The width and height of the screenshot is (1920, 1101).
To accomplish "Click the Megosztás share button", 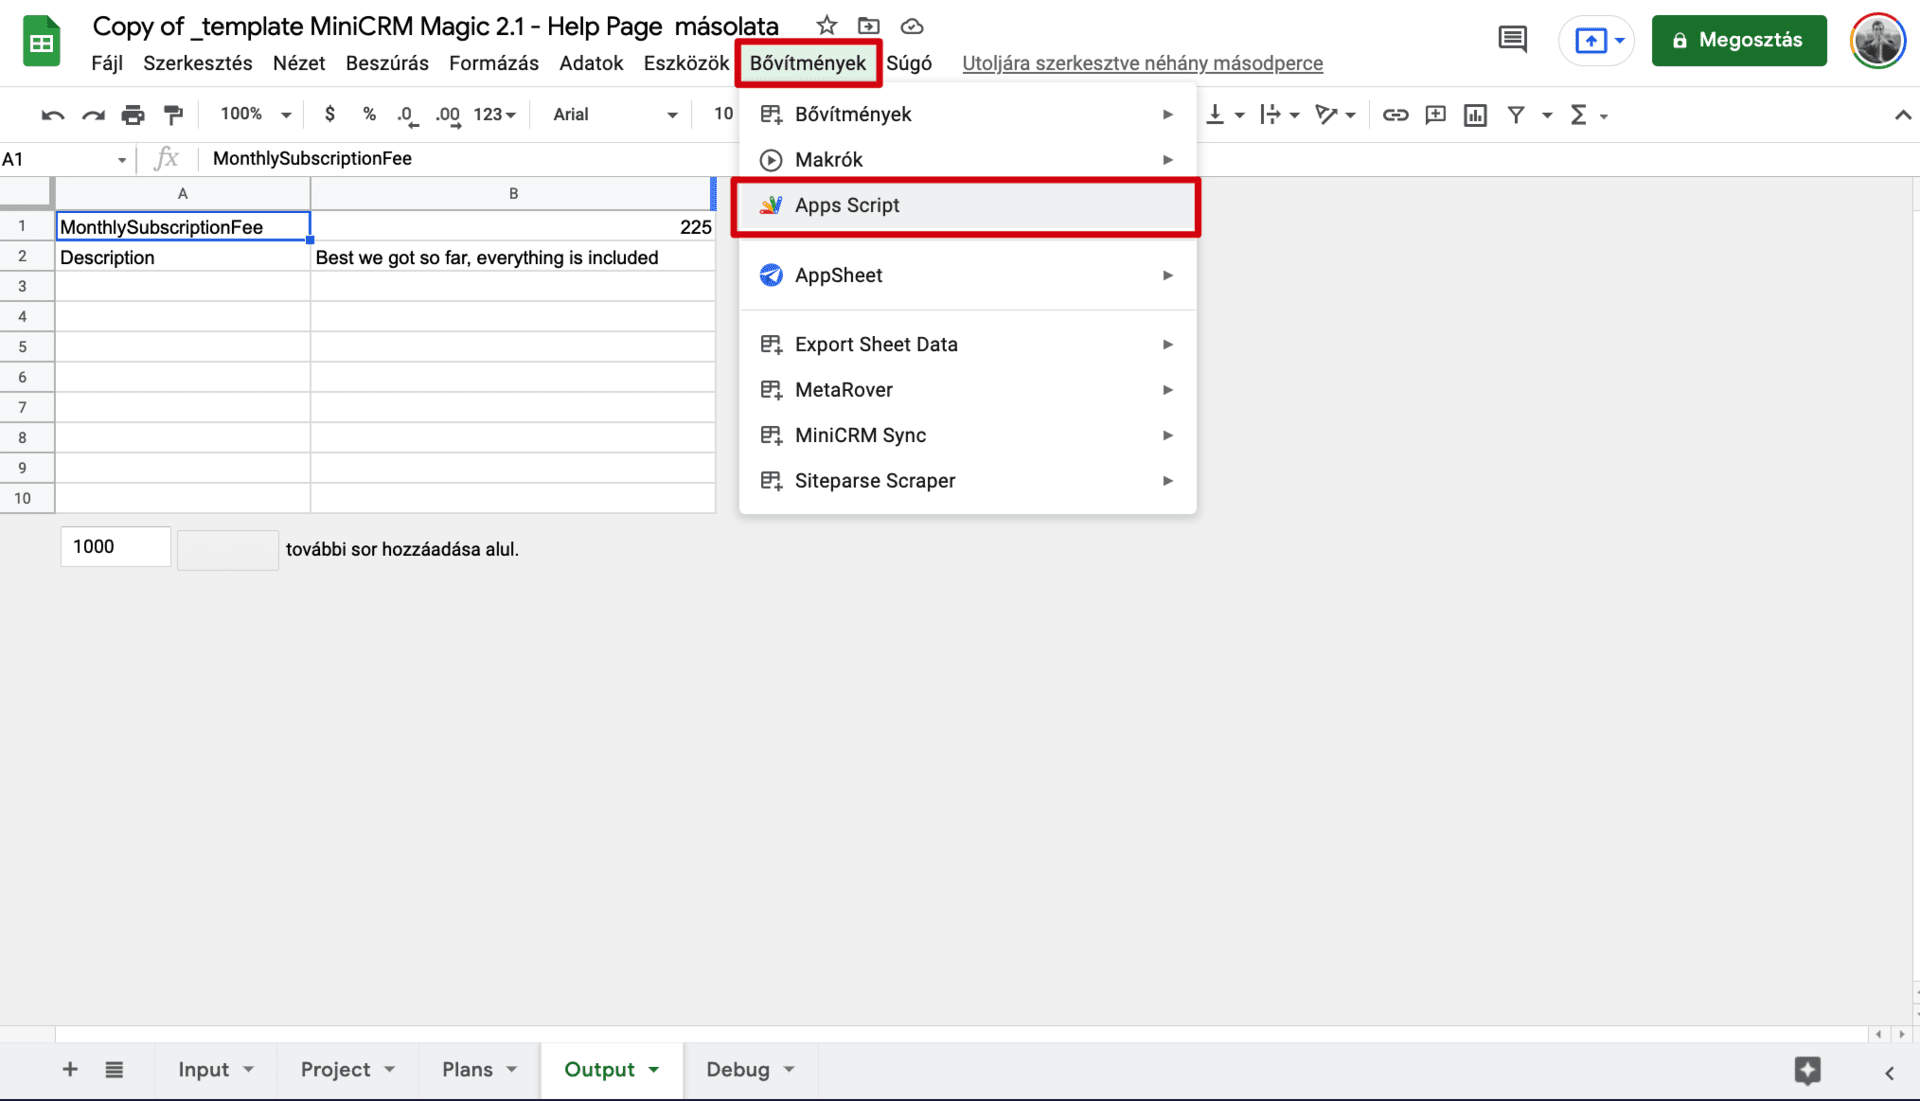I will [1738, 41].
